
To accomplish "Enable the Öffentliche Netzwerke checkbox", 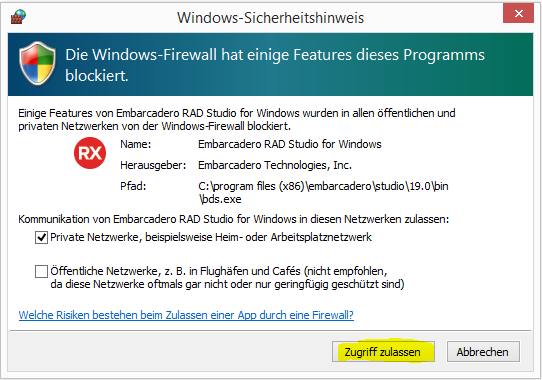I will (x=41, y=271).
